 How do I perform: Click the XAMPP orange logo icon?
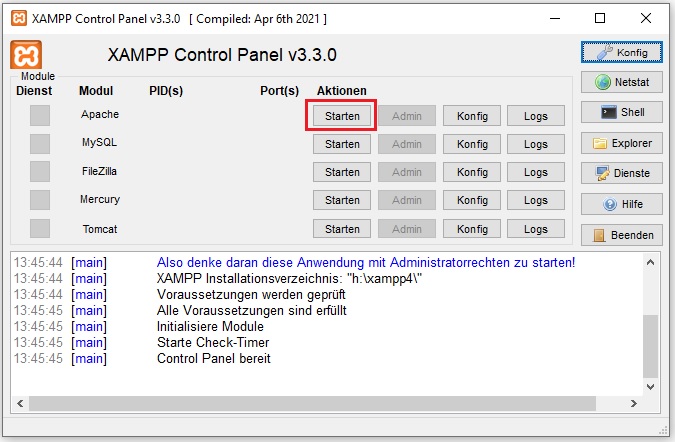25,54
